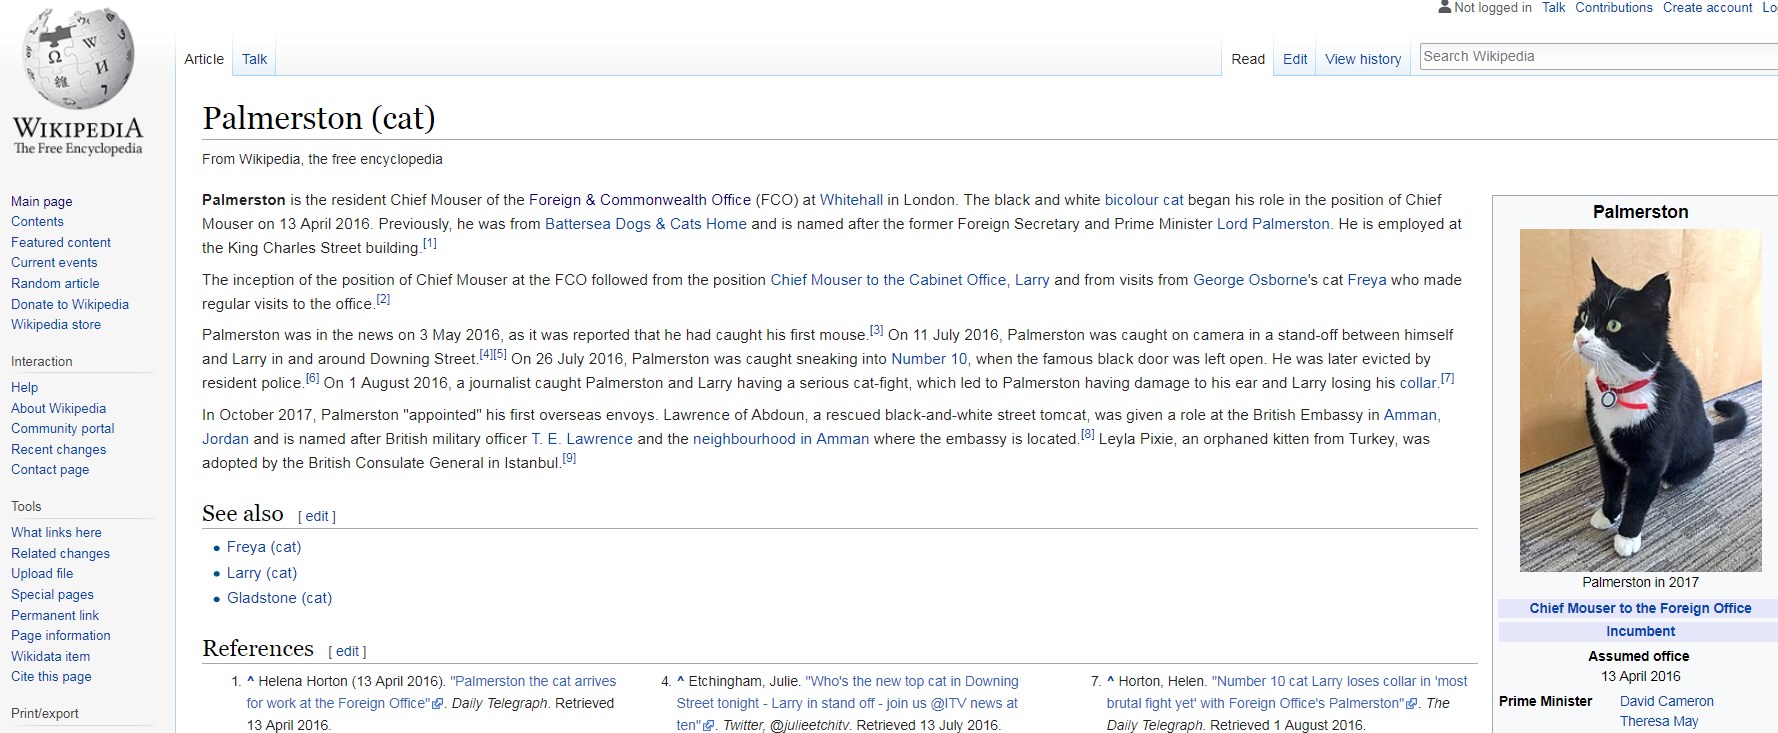The width and height of the screenshot is (1778, 733).
Task: Open Current events sidebar link
Action: coord(54,262)
